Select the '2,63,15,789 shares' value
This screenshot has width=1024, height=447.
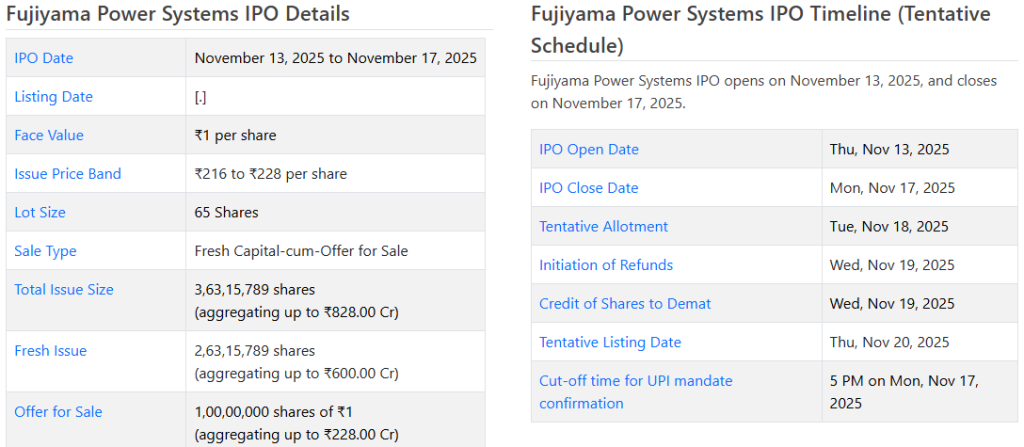255,351
